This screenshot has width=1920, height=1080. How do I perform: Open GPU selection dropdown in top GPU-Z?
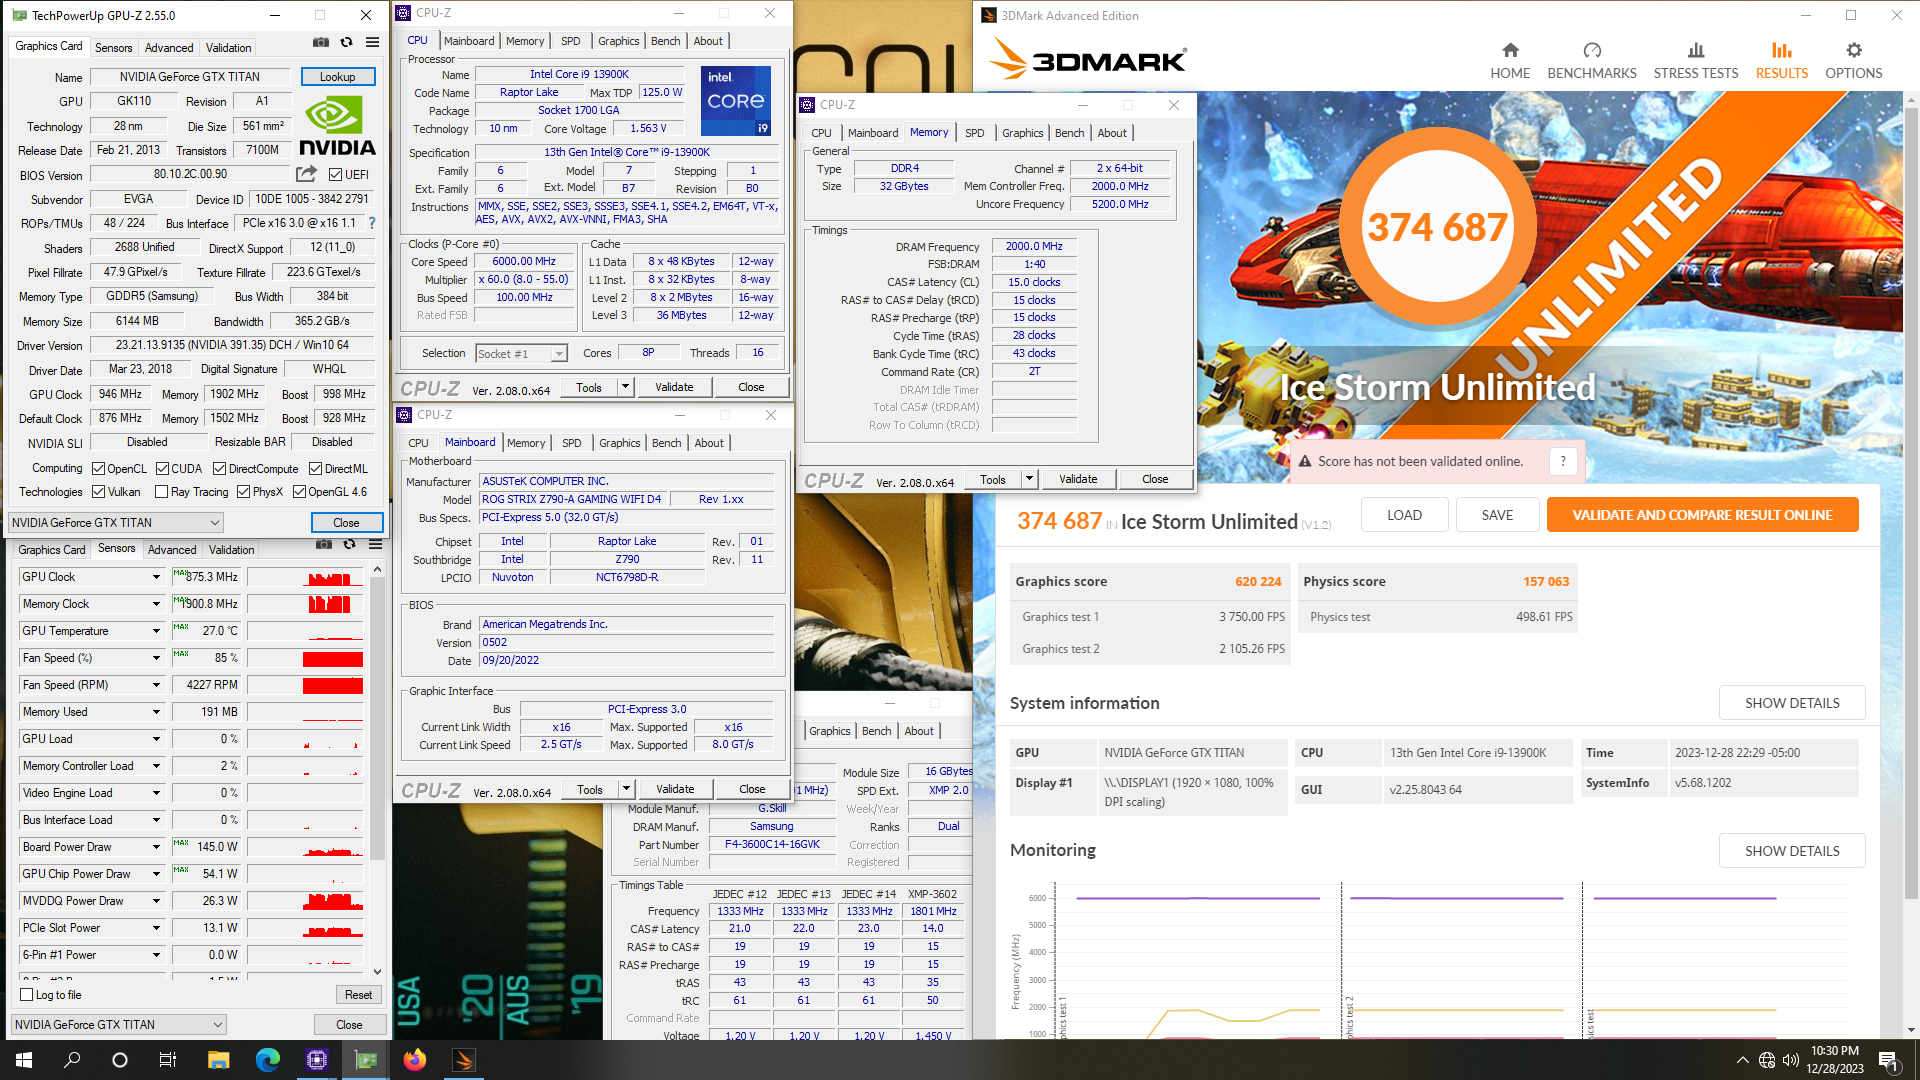(x=116, y=522)
